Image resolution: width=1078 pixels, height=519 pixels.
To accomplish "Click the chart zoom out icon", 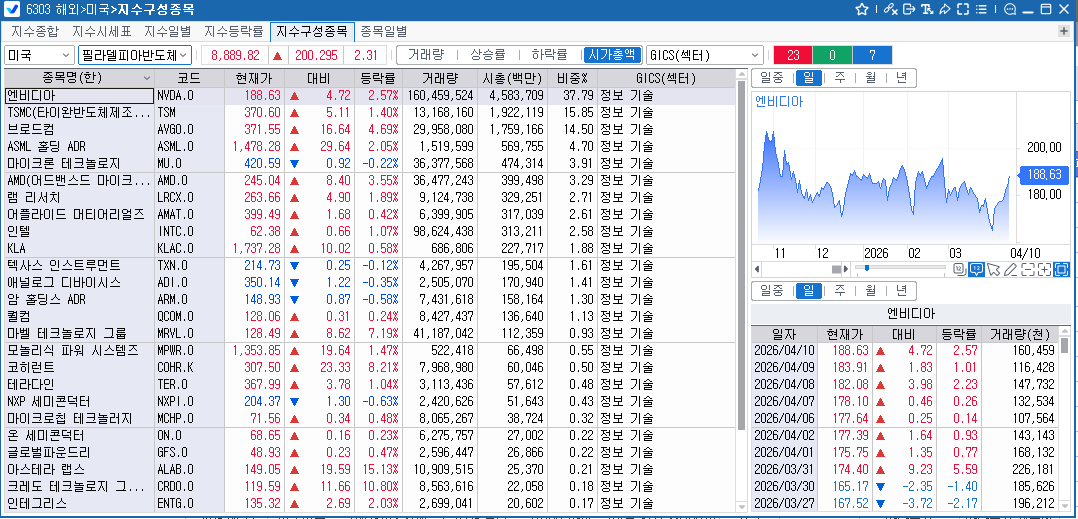I will (x=1027, y=269).
